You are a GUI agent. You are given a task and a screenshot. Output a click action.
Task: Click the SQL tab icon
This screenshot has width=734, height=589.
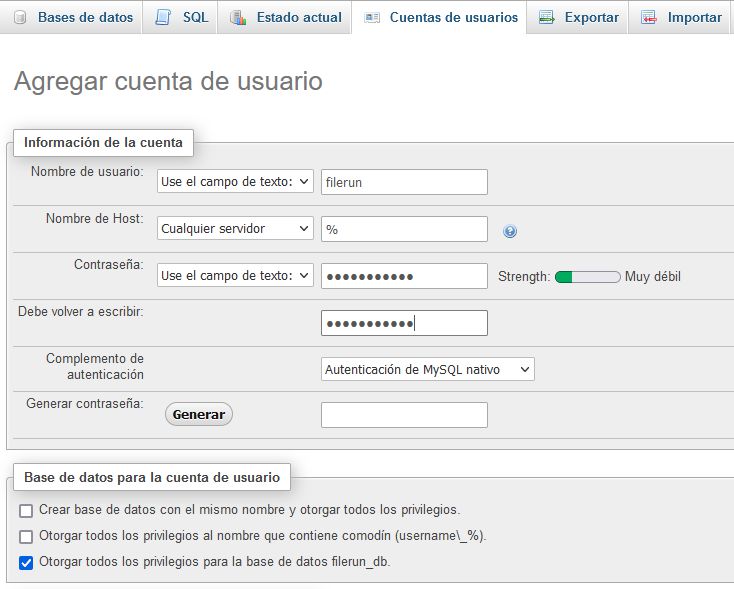coord(164,18)
